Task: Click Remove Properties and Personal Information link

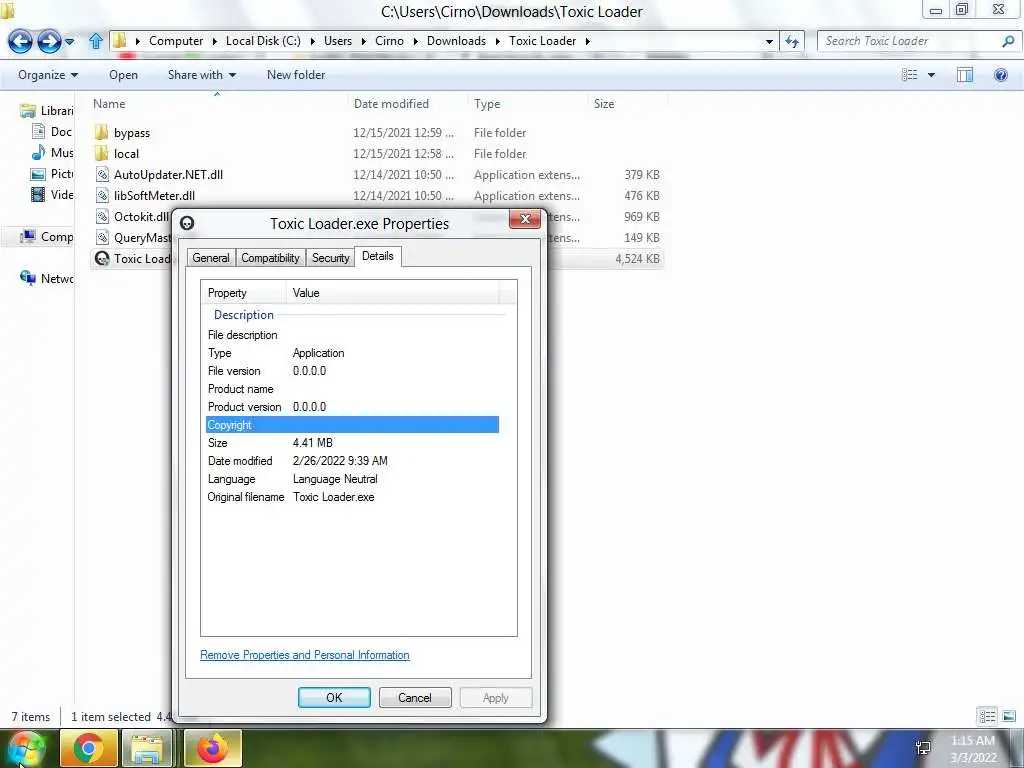Action: pos(304,655)
